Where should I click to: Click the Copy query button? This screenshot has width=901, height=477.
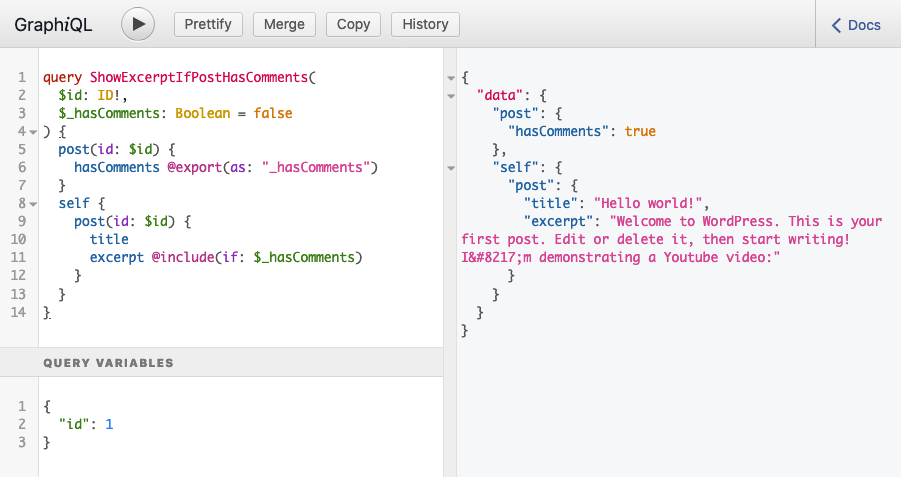click(353, 24)
